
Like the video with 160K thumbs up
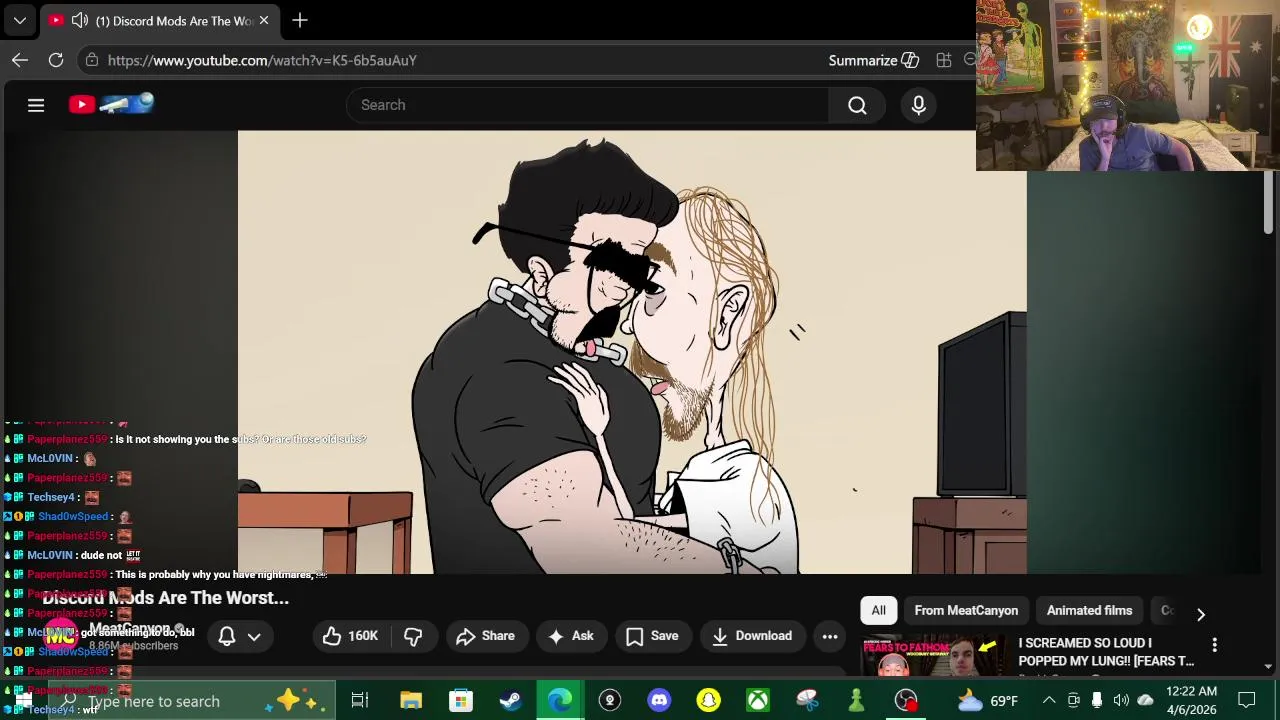tap(349, 636)
